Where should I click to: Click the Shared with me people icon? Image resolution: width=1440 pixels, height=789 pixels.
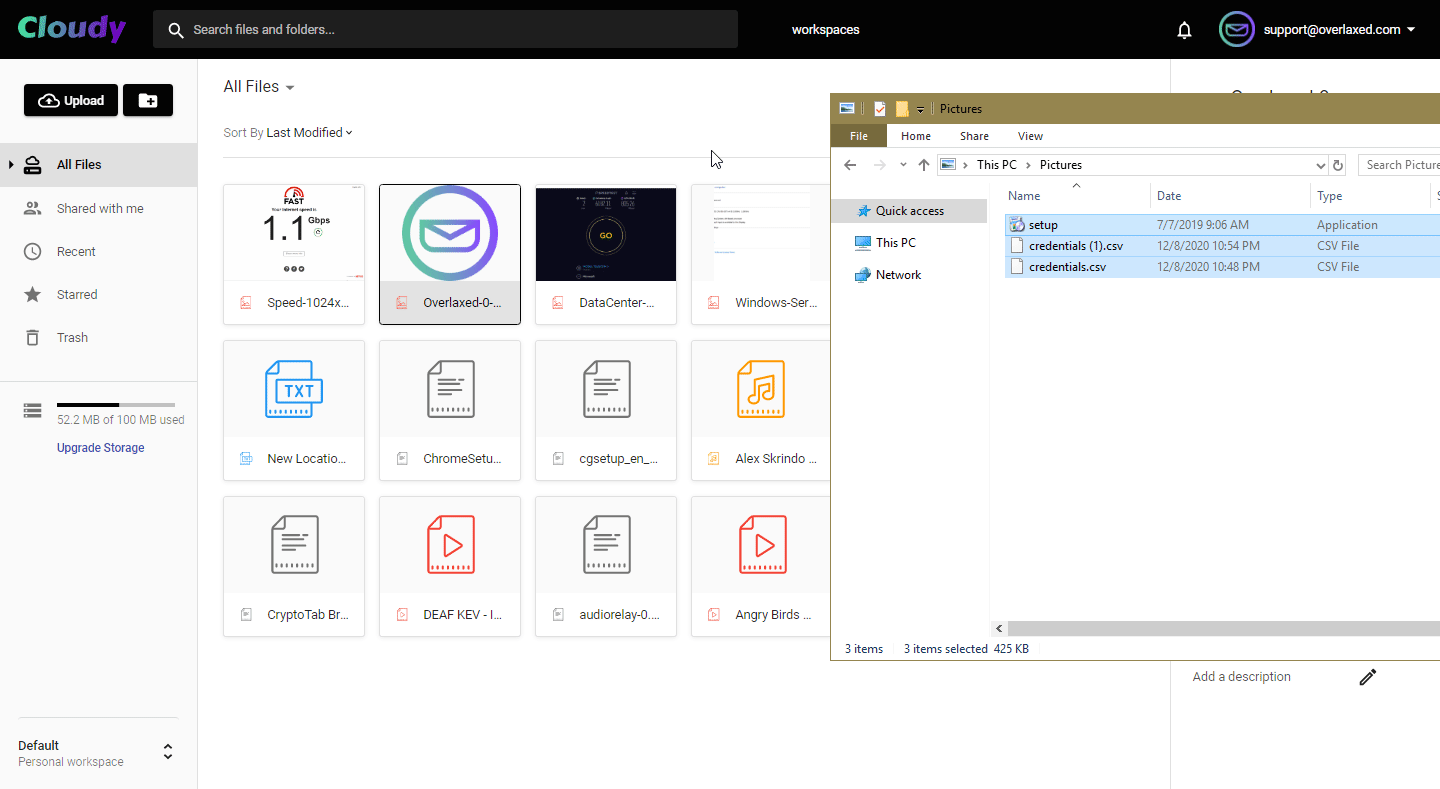(33, 208)
